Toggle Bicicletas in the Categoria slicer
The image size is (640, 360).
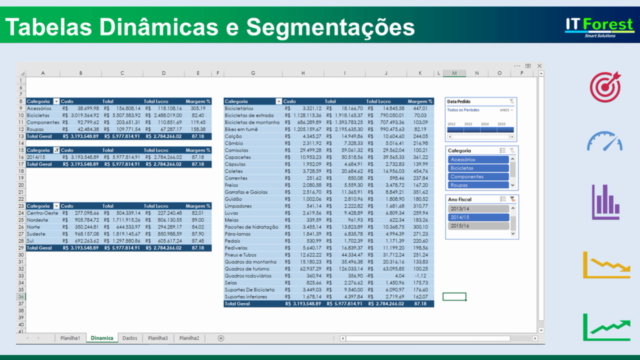[478, 168]
